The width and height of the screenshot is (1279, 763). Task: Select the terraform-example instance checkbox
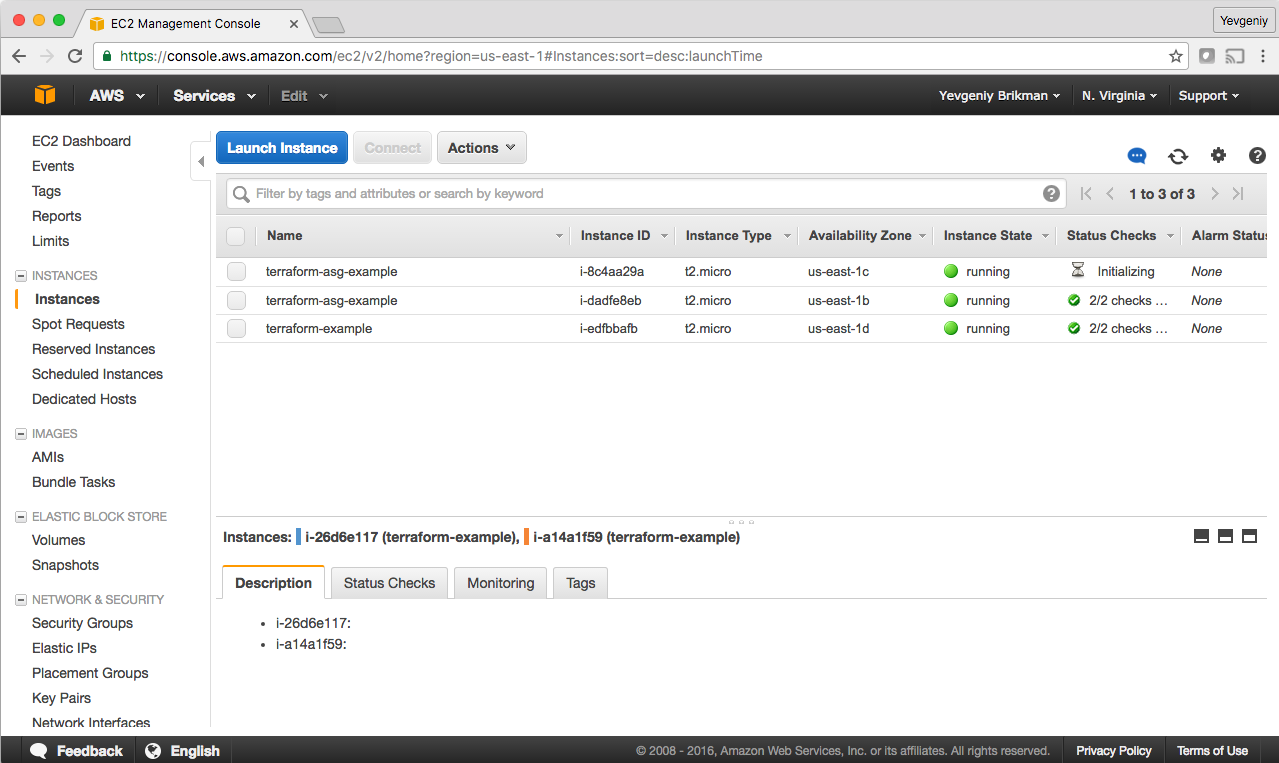[236, 328]
